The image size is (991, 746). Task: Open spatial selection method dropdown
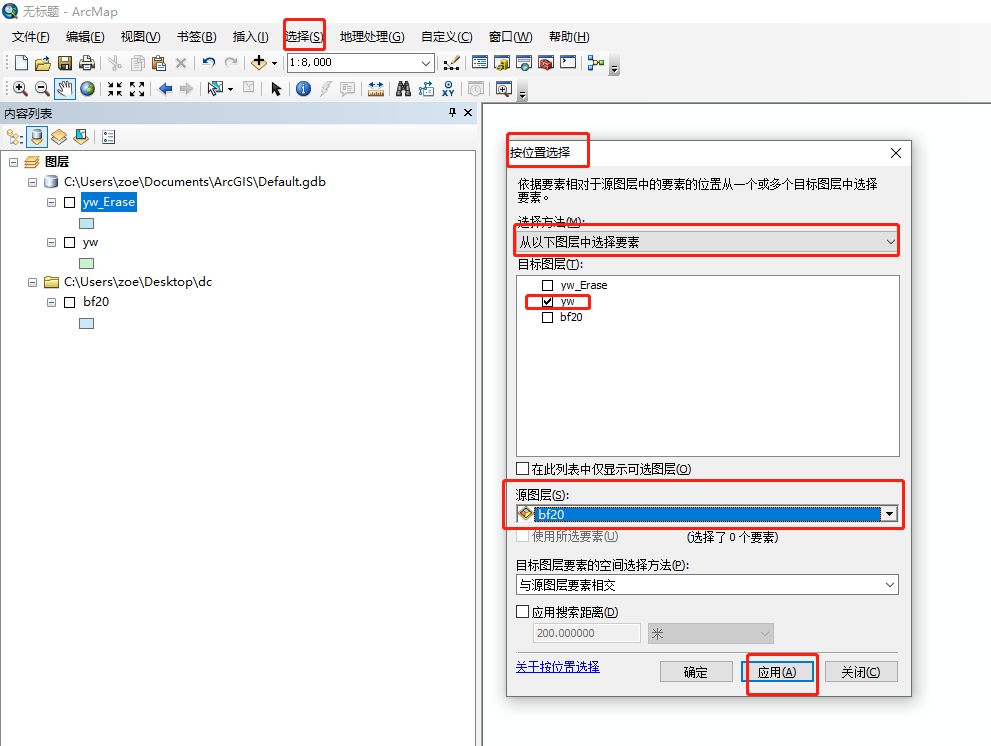tap(707, 585)
